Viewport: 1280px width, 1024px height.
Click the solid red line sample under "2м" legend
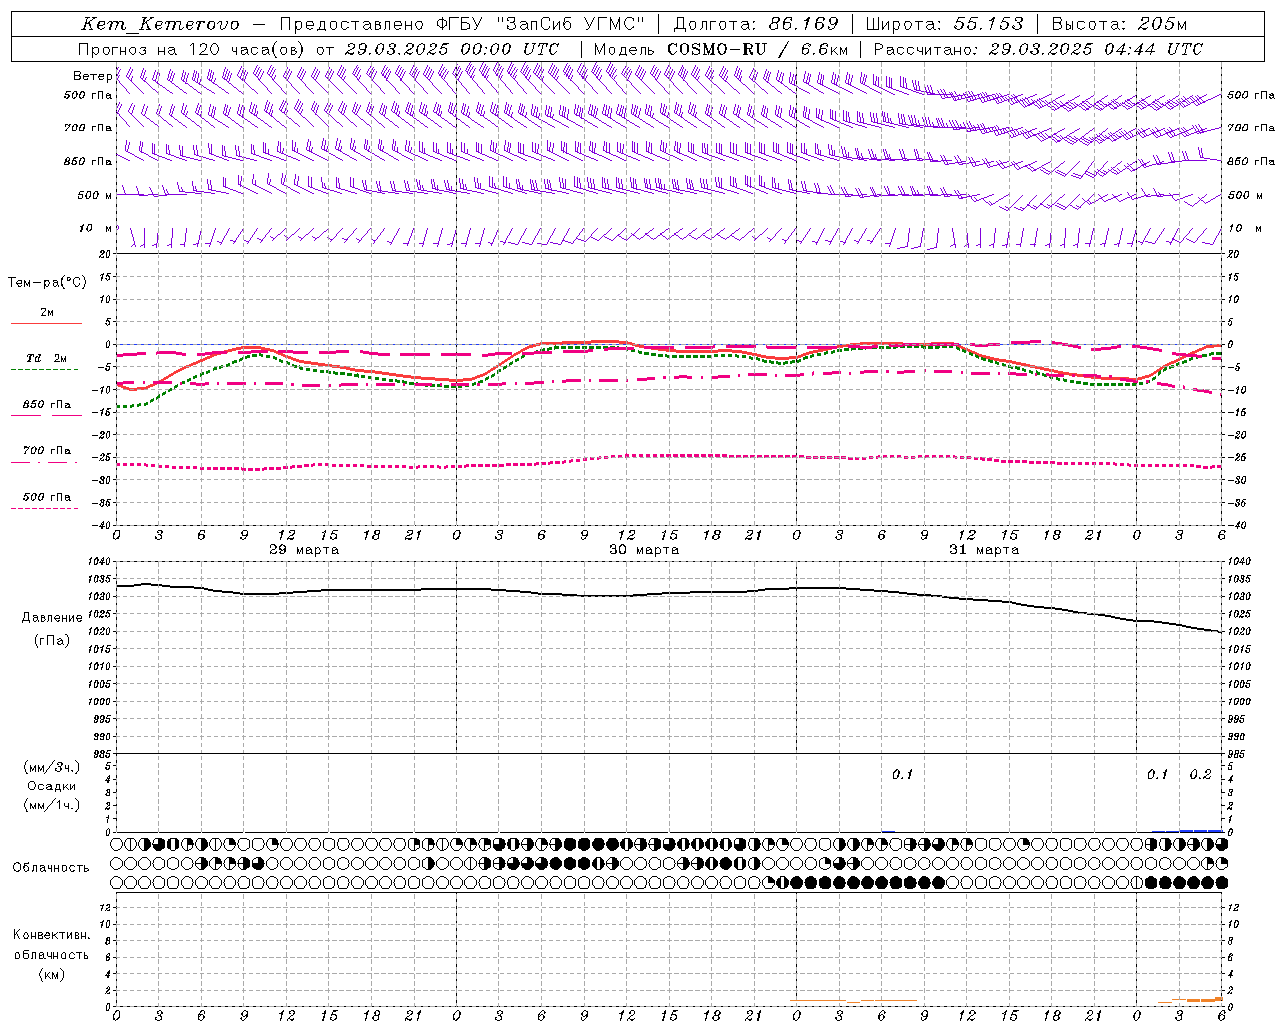coord(47,323)
